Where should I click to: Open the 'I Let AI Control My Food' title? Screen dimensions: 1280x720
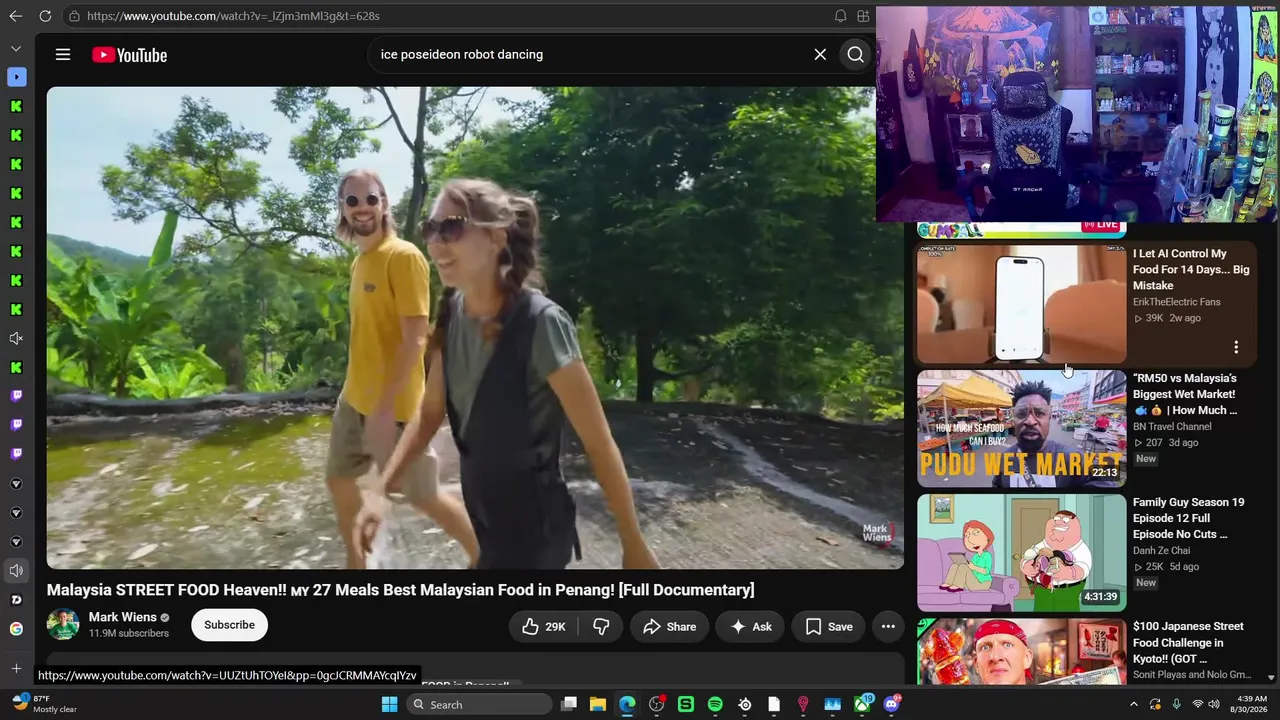pyautogui.click(x=1191, y=270)
